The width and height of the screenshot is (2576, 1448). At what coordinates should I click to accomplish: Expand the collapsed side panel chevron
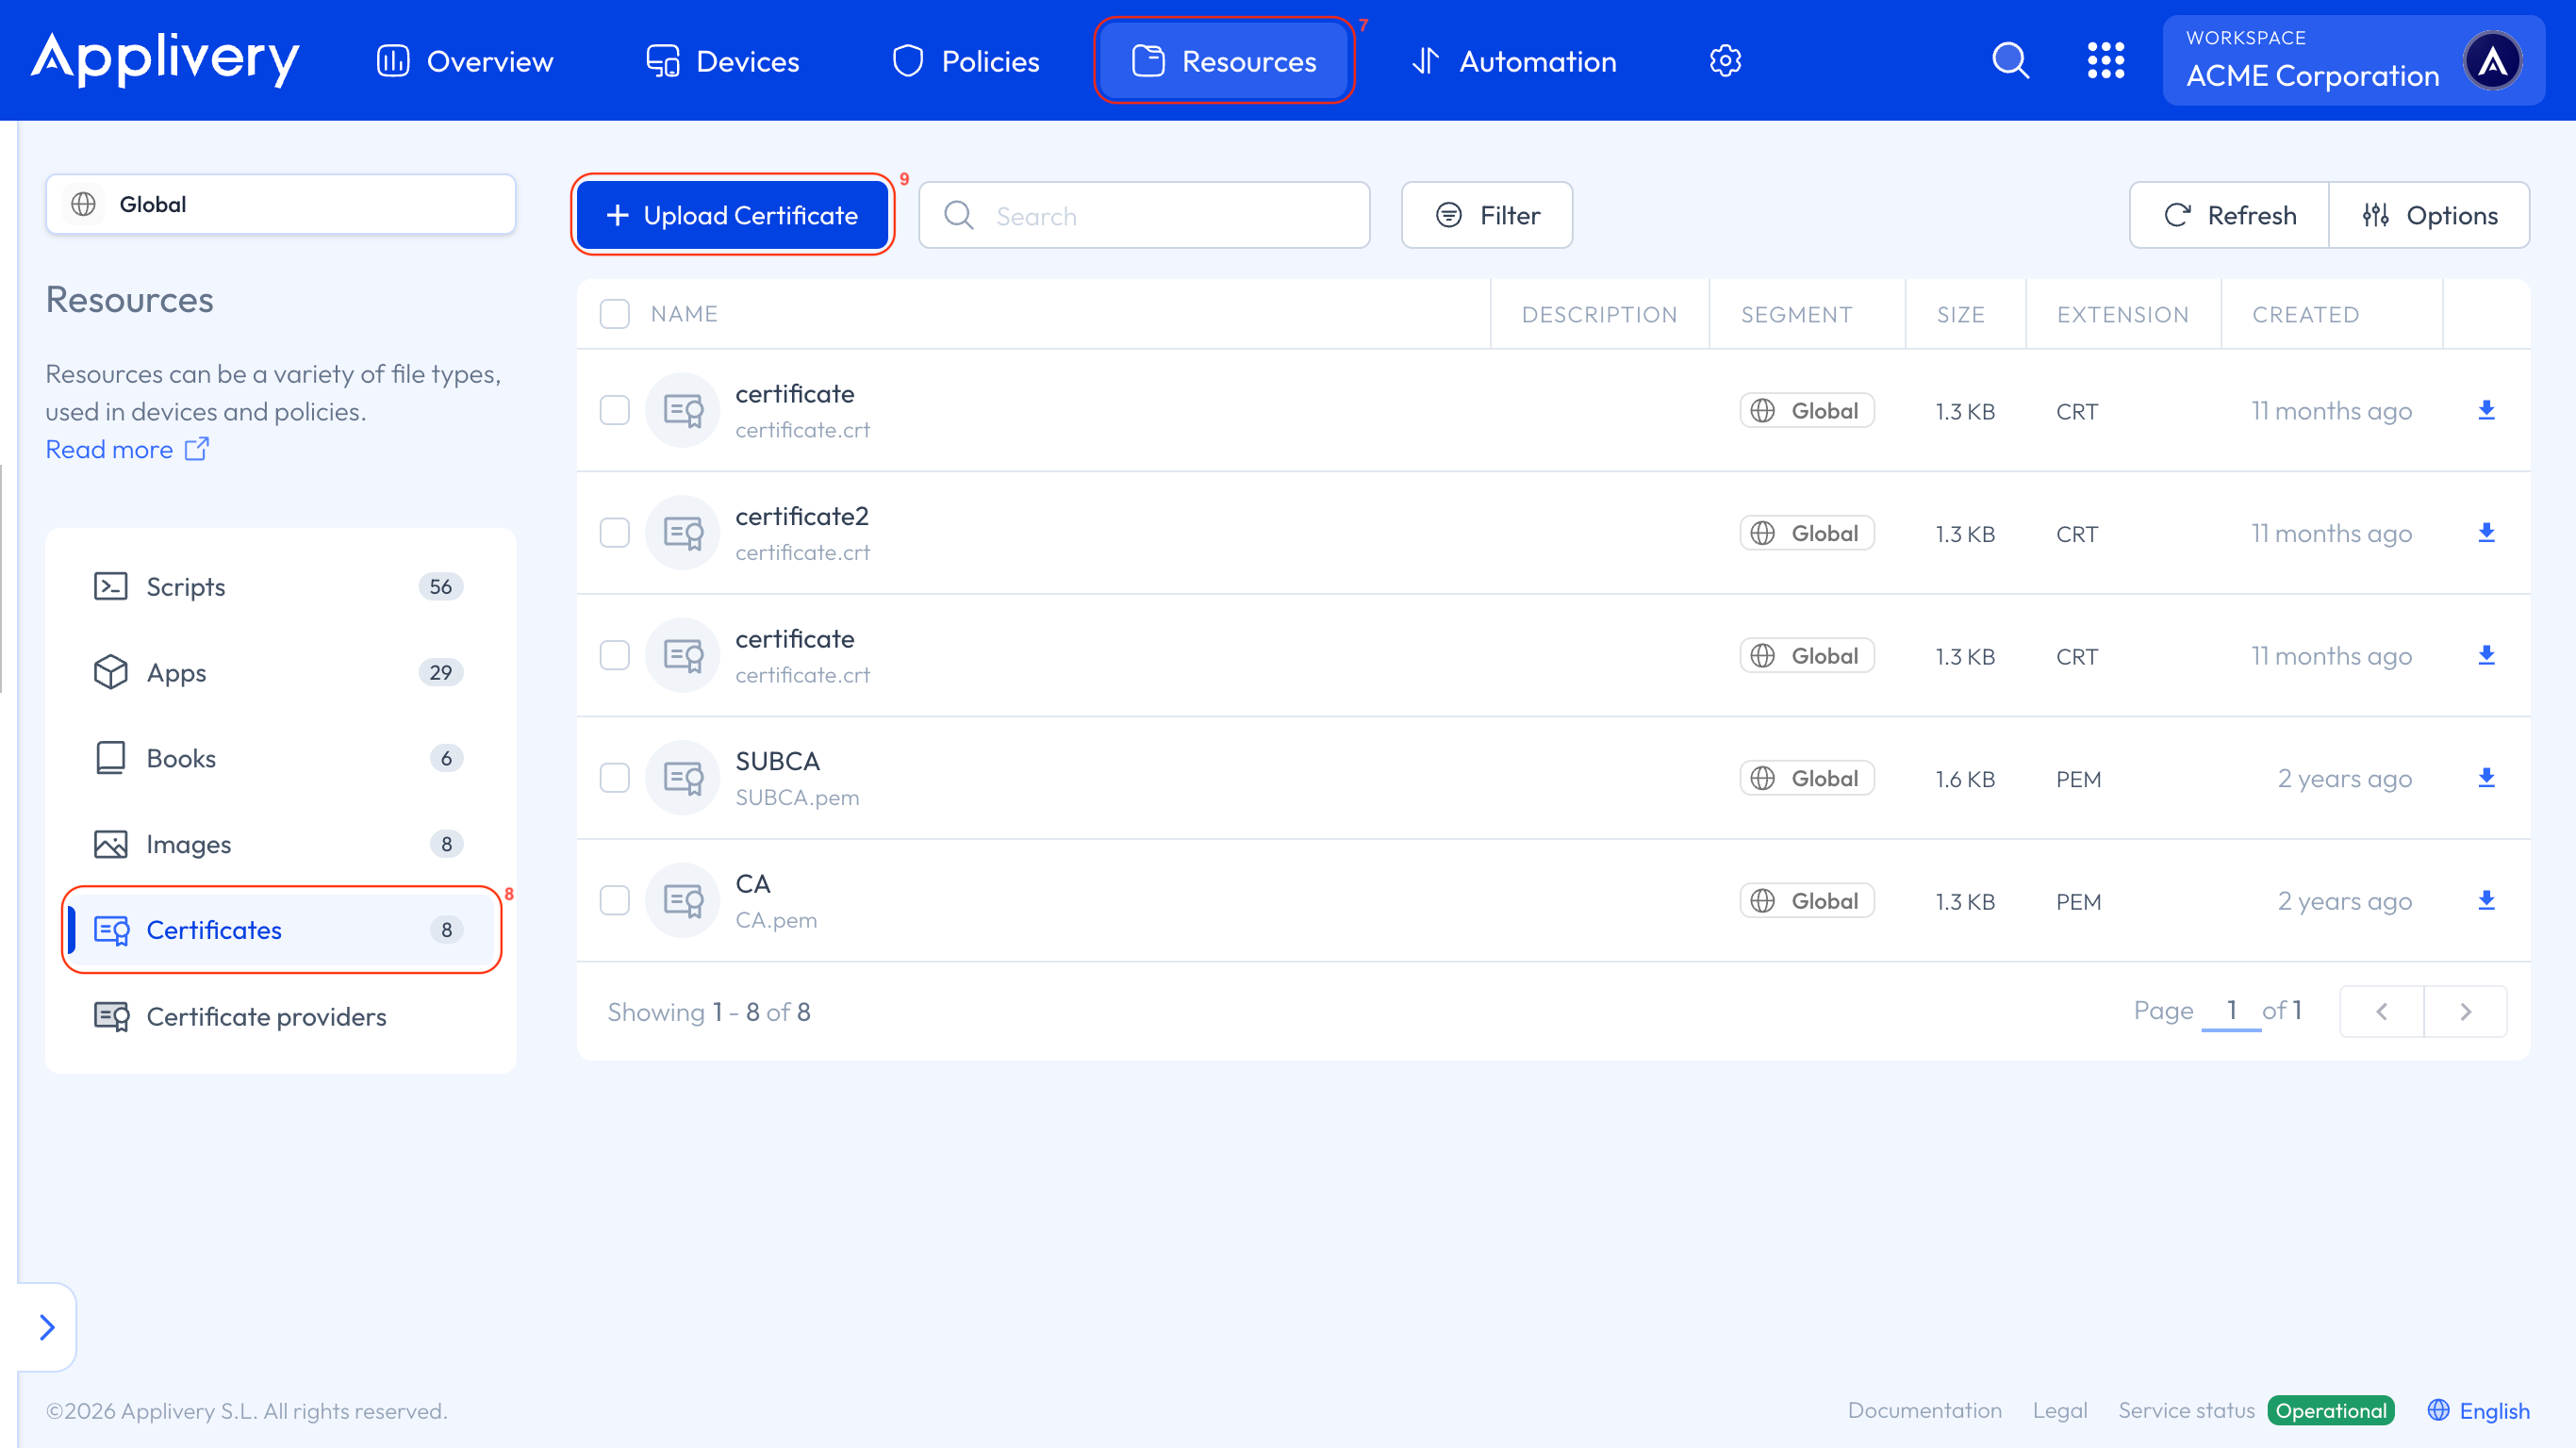47,1327
